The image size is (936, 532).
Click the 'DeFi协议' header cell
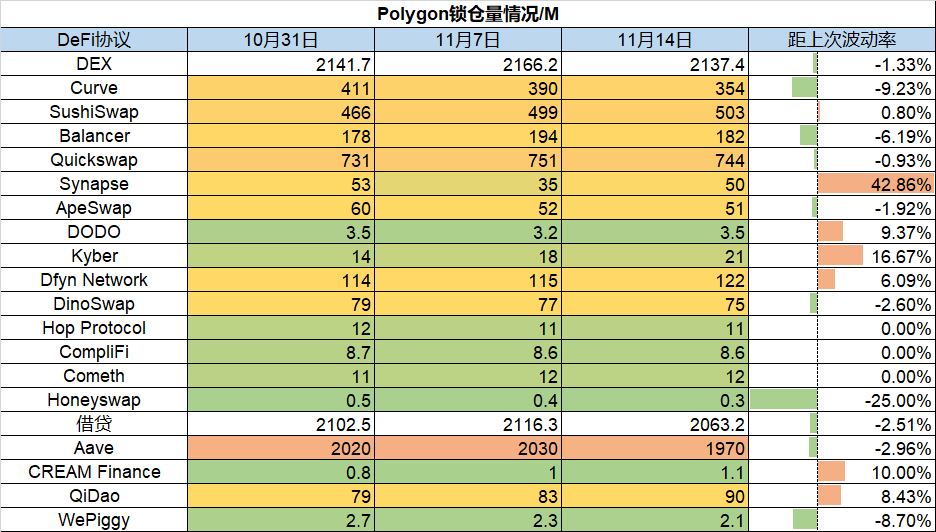pyautogui.click(x=94, y=40)
